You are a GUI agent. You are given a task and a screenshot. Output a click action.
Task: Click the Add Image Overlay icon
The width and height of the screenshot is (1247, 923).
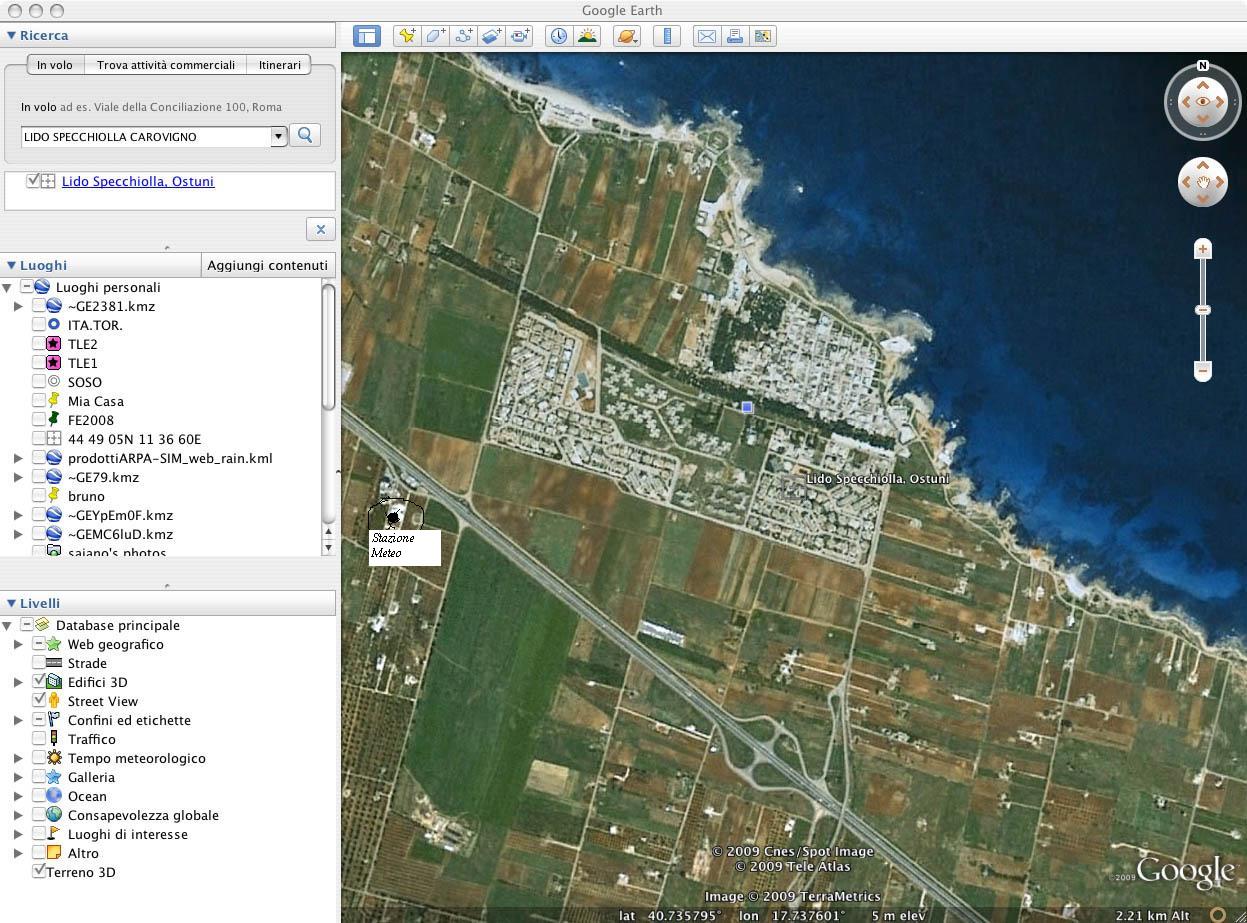[492, 36]
